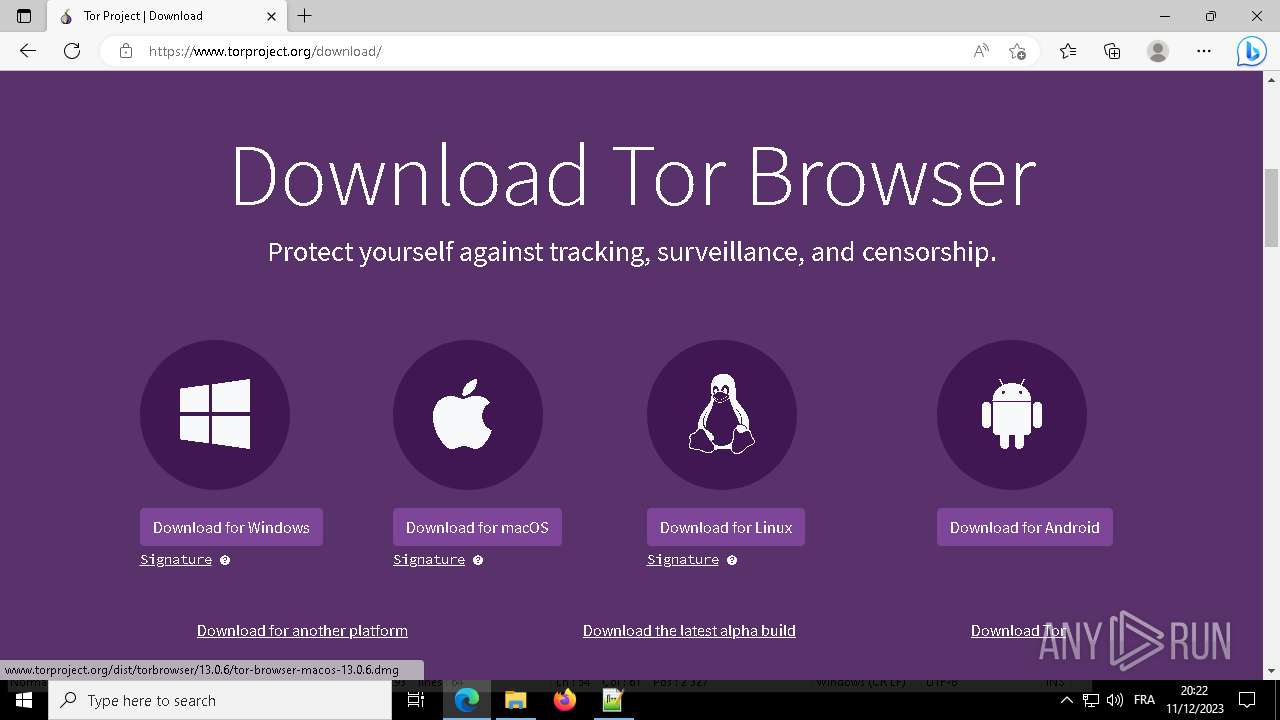Click the Linux penguin circle icon
Screen dimensions: 1280x720
[722, 414]
